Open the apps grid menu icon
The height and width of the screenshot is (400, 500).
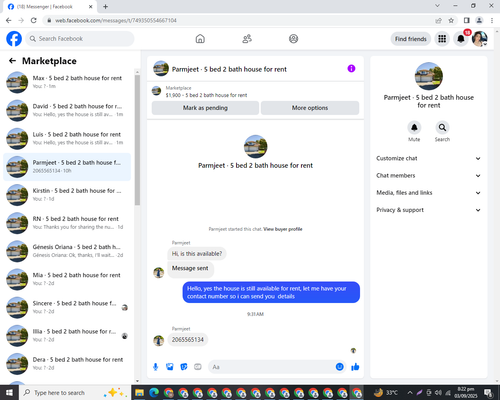coord(442,39)
